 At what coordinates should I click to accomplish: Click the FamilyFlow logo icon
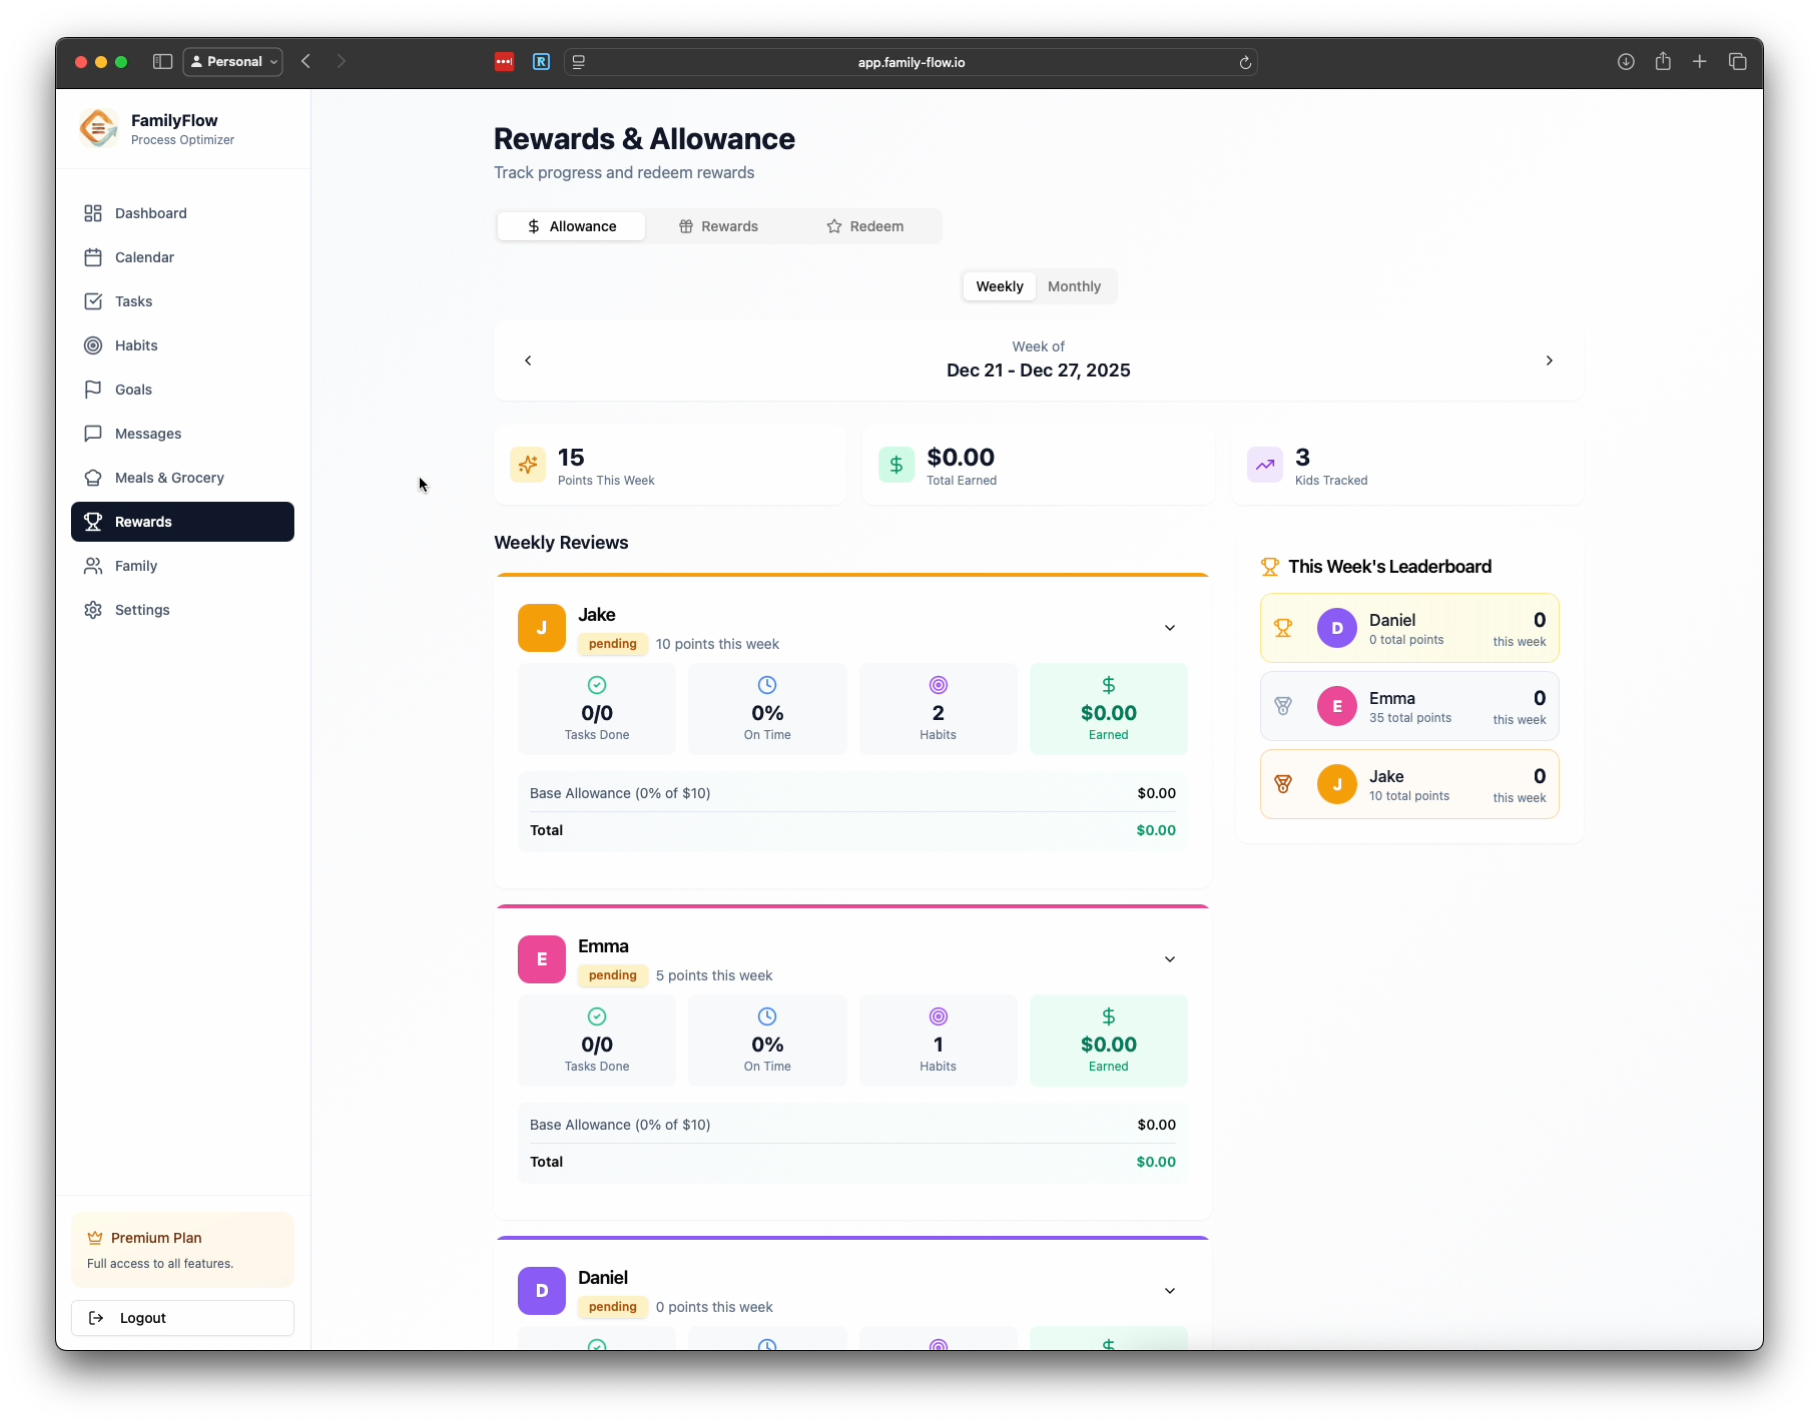coord(98,128)
